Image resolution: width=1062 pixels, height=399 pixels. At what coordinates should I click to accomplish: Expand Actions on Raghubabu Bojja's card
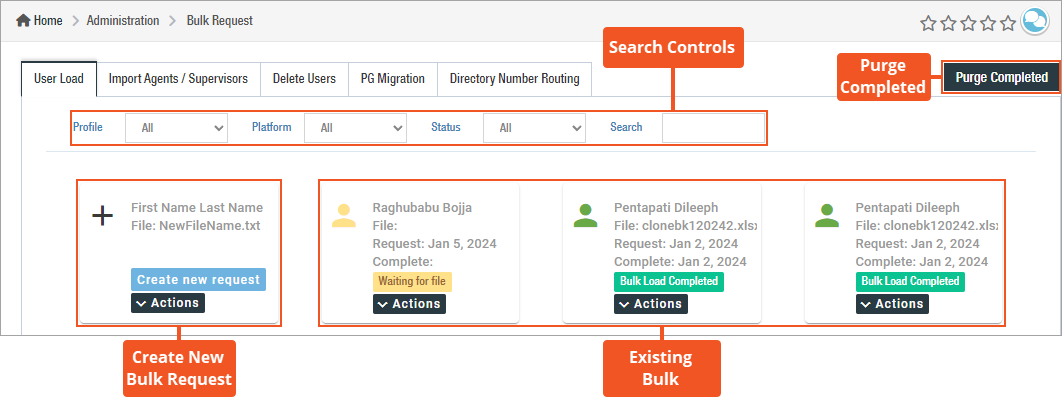(410, 303)
